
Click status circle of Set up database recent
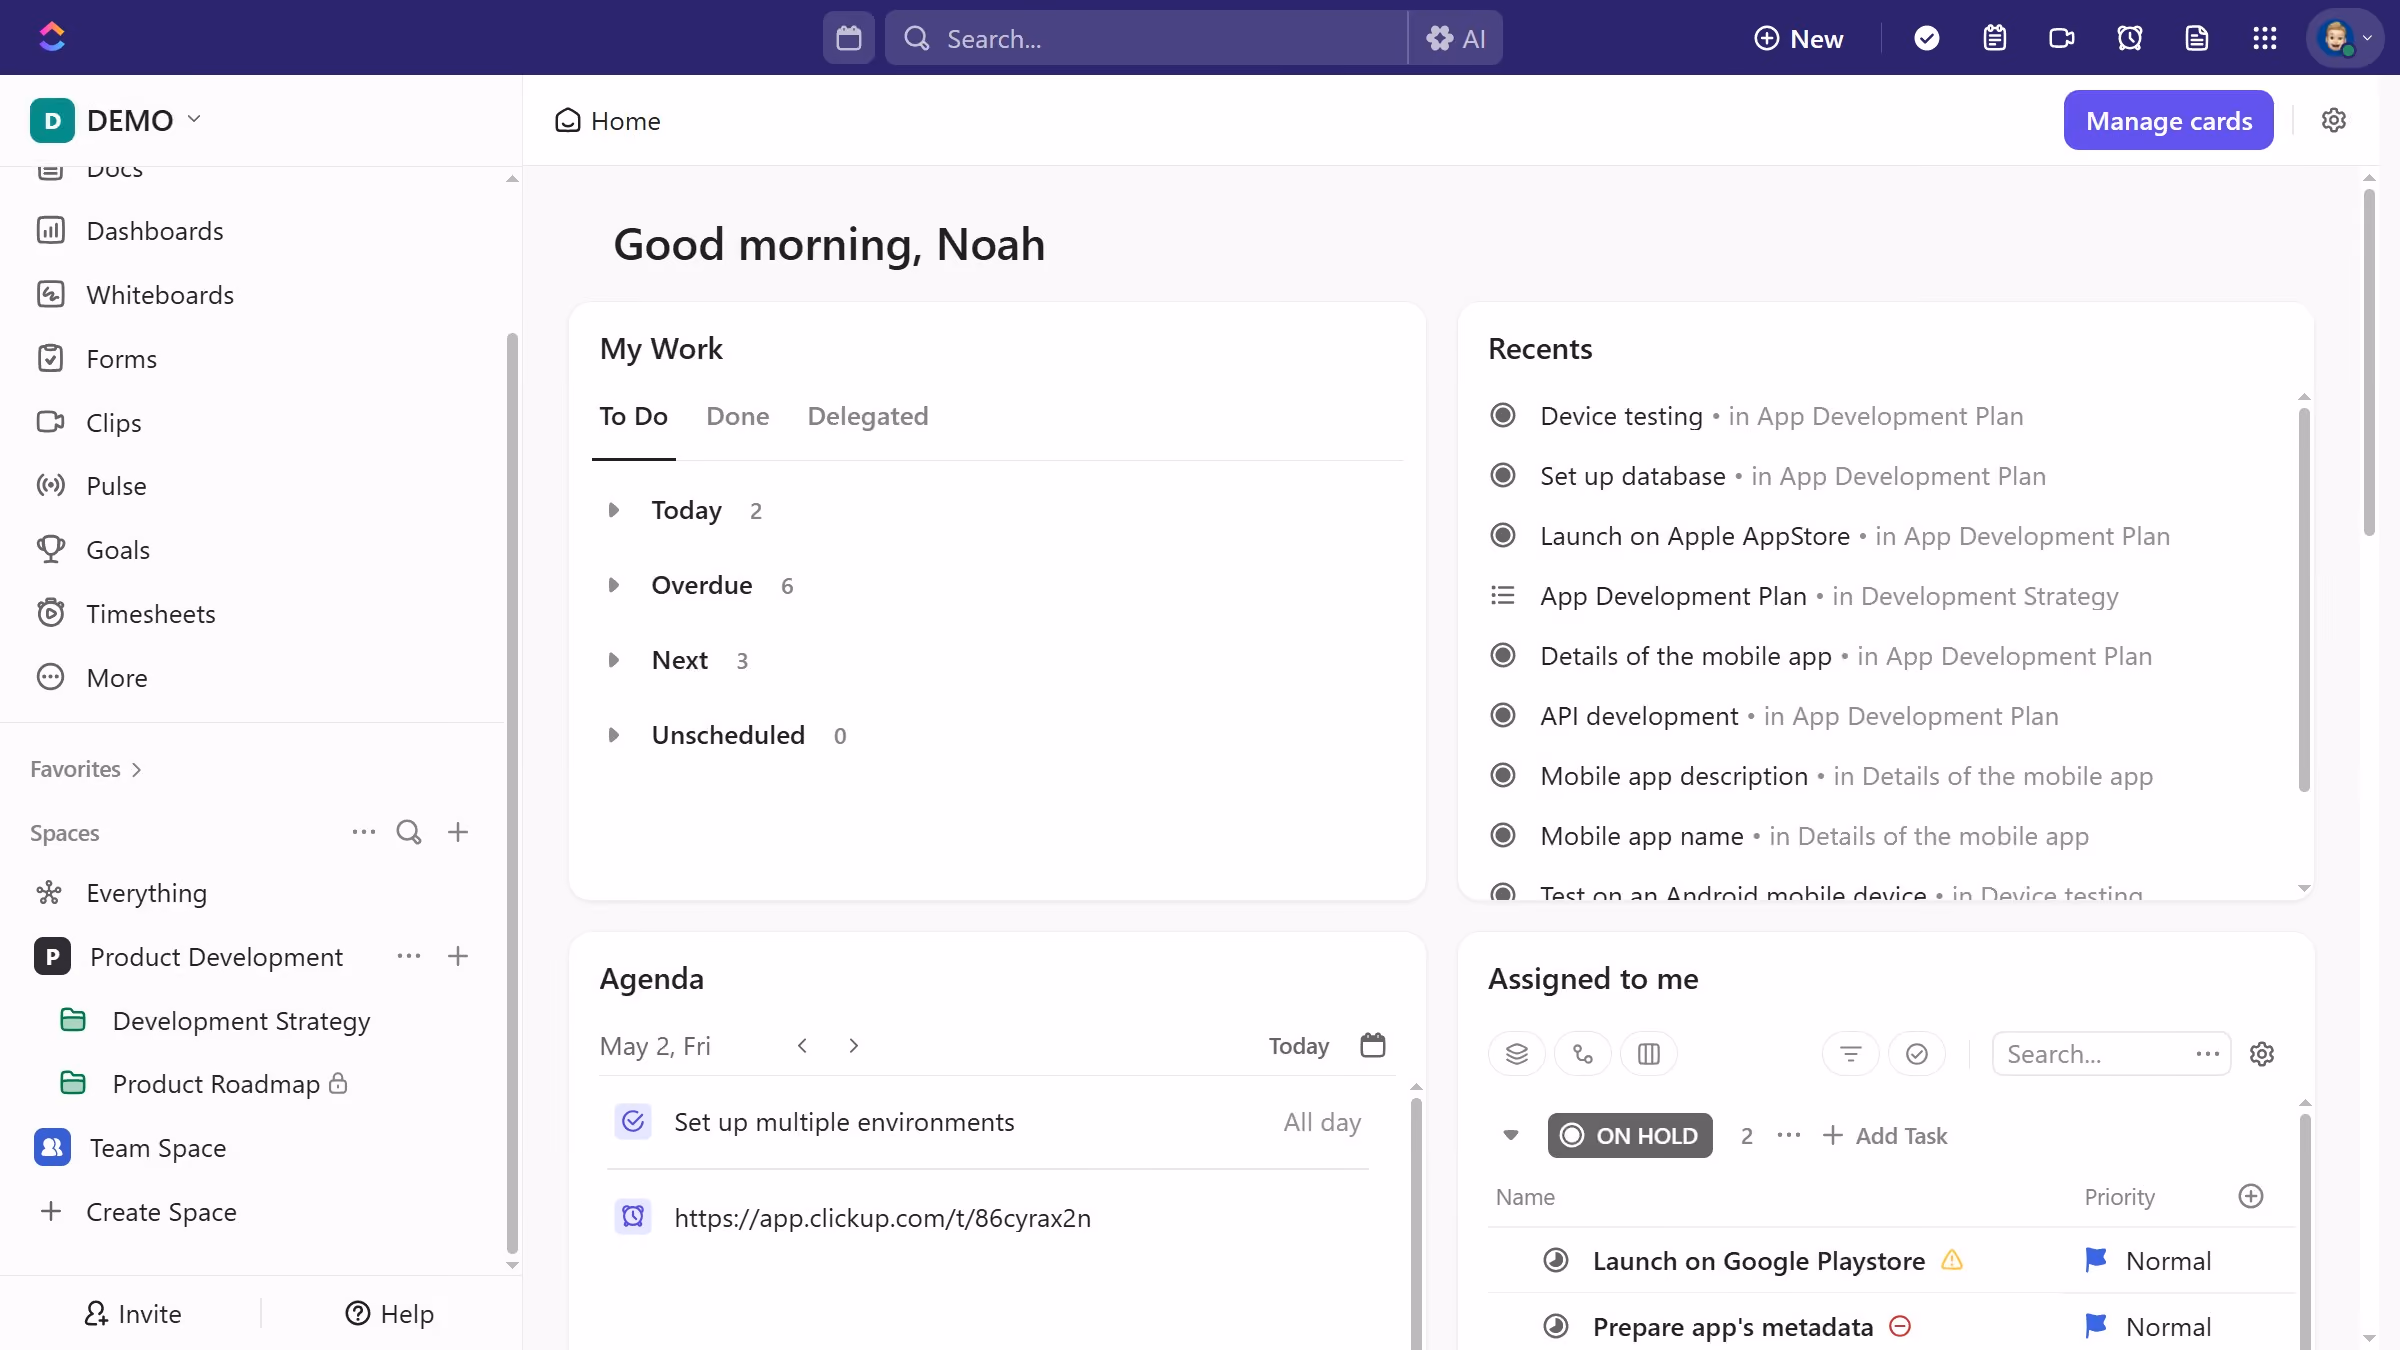(1503, 475)
